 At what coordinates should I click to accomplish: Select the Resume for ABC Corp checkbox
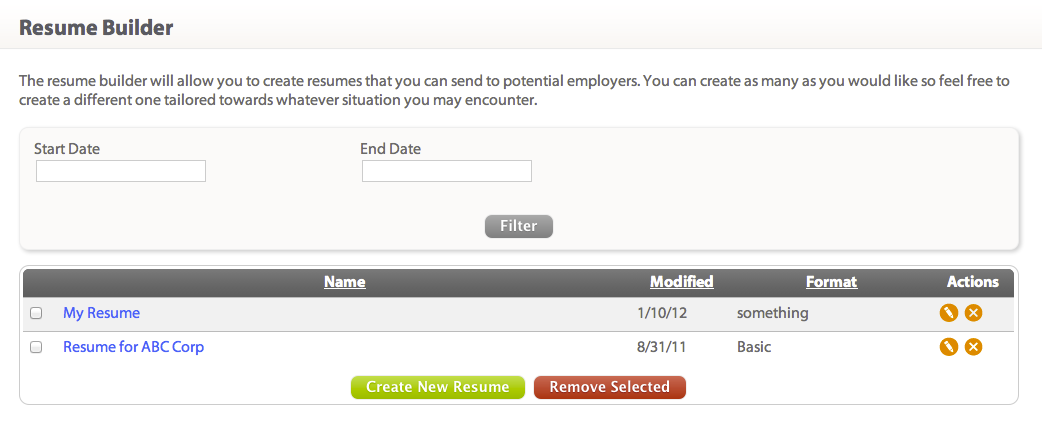click(x=36, y=347)
